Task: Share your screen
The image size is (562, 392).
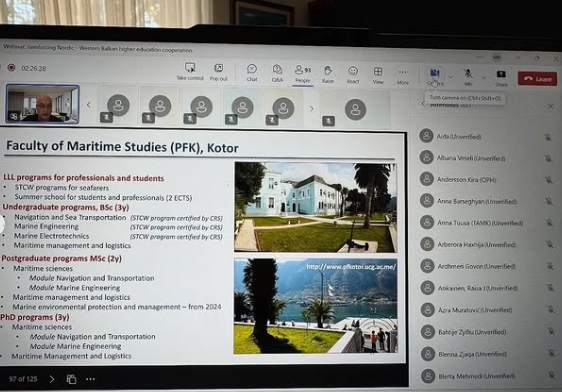Action: pyautogui.click(x=501, y=78)
